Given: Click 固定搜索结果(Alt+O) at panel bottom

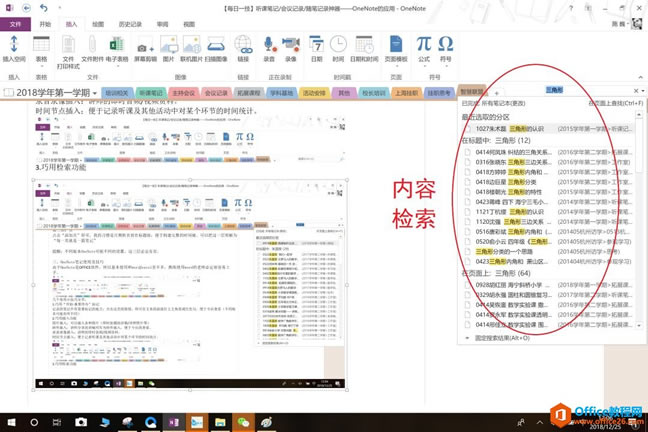Looking at the screenshot, I should pyautogui.click(x=502, y=338).
